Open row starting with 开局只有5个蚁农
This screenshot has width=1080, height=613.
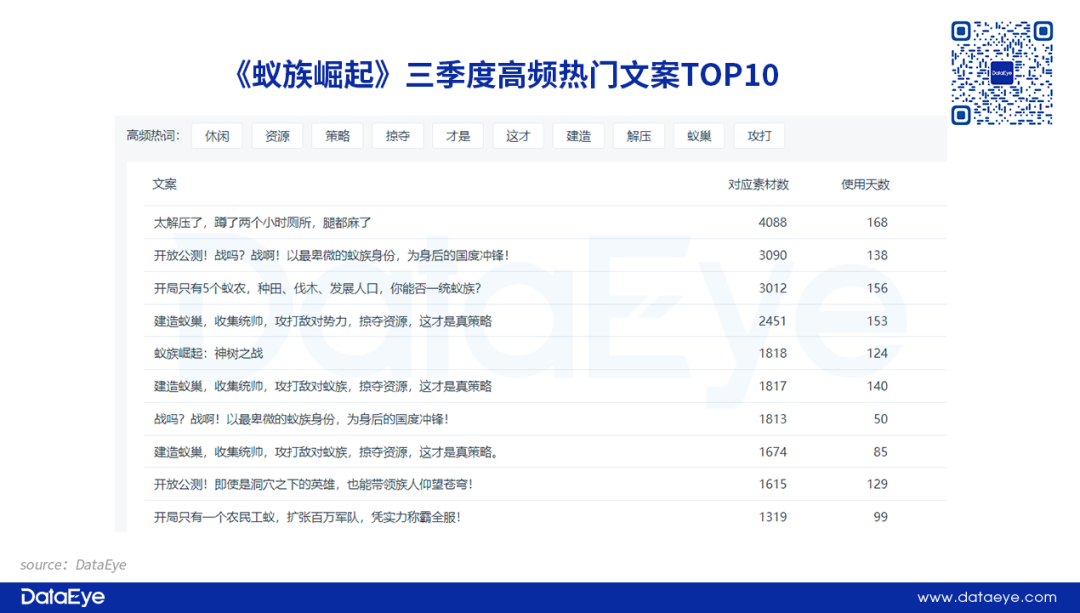(317, 288)
